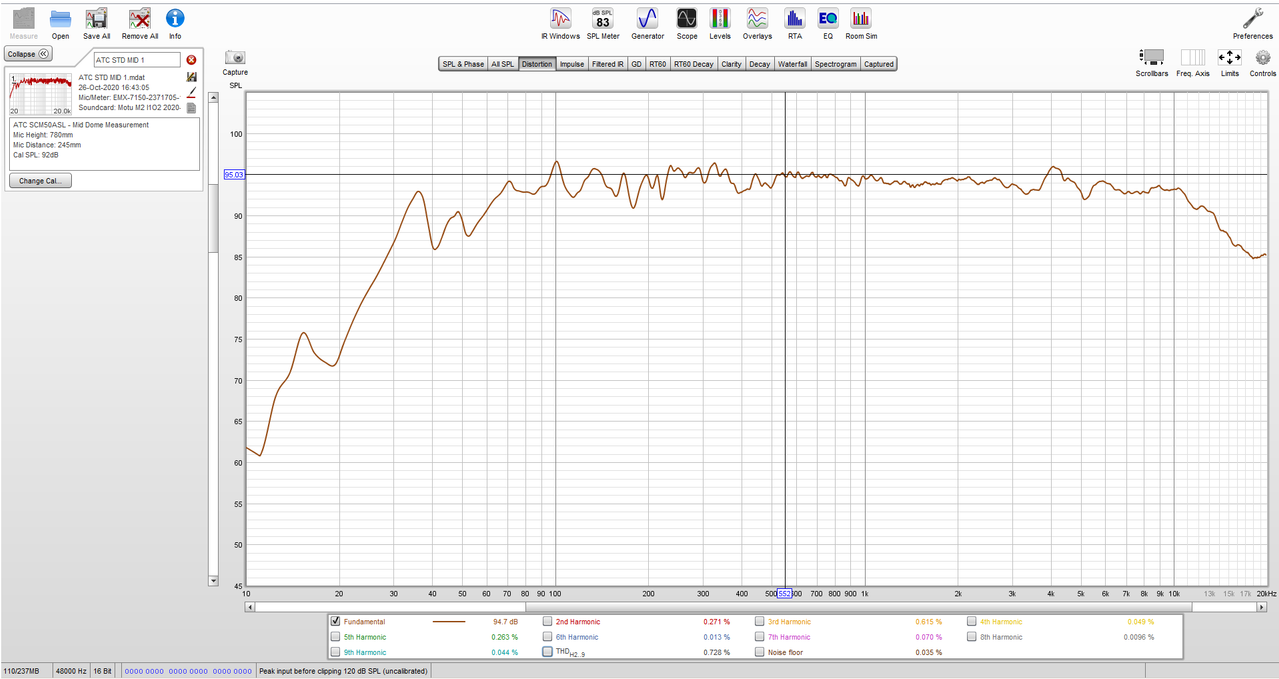The height and width of the screenshot is (679, 1279).
Task: Click the measurement notes page icon
Action: pyautogui.click(x=191, y=108)
